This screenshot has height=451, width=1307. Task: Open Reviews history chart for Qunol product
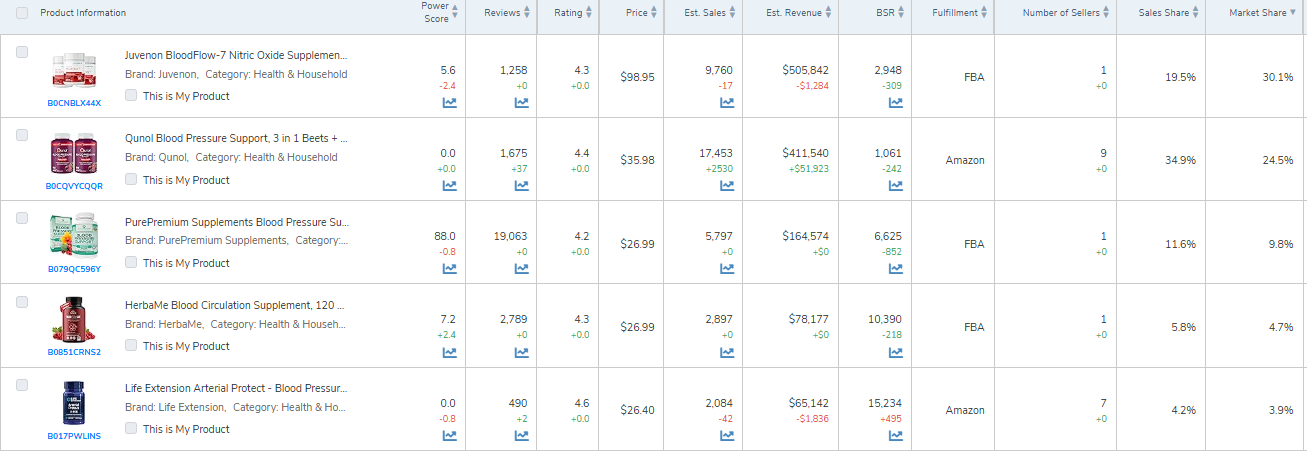pos(521,185)
